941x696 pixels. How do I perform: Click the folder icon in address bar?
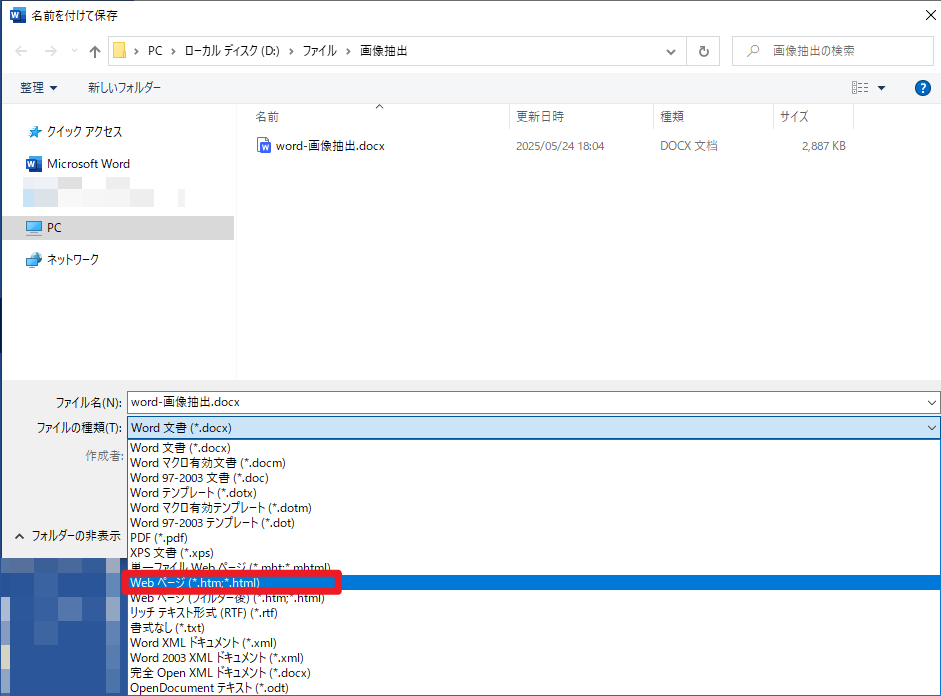(119, 50)
